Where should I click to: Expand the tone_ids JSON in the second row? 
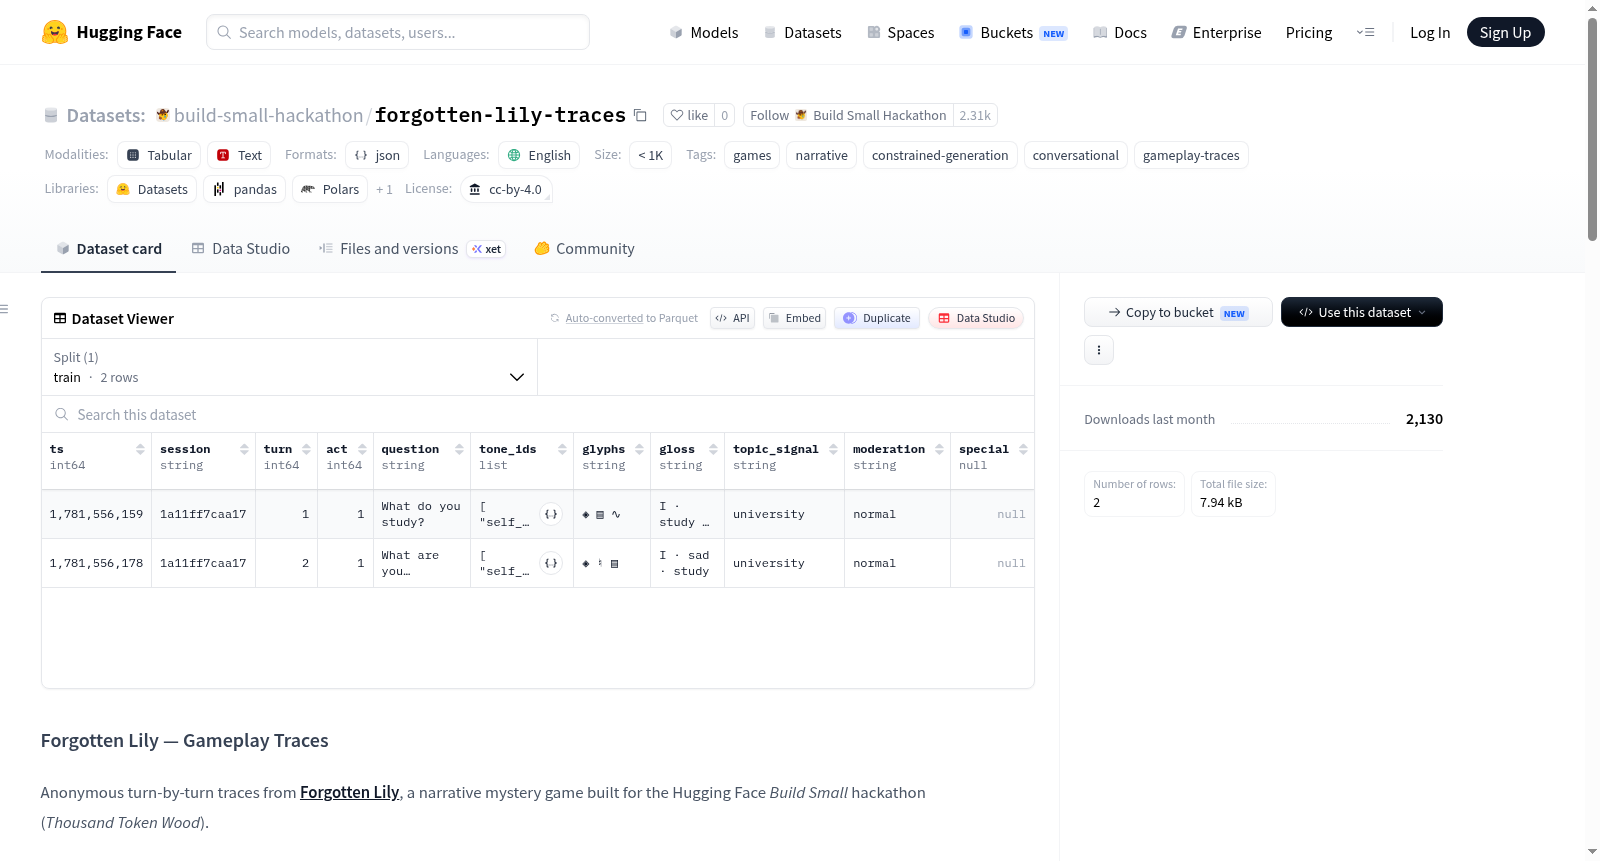pos(551,563)
